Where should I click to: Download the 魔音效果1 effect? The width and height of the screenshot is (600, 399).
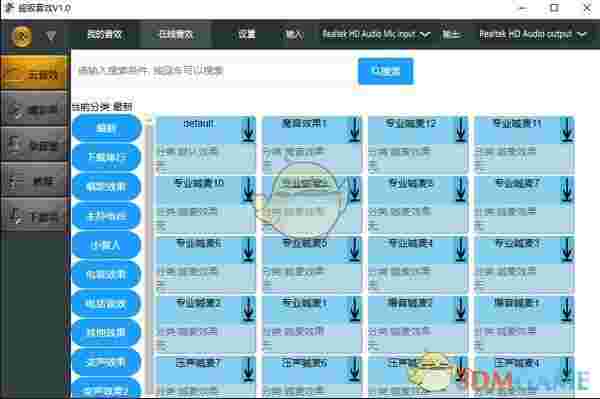[355, 130]
